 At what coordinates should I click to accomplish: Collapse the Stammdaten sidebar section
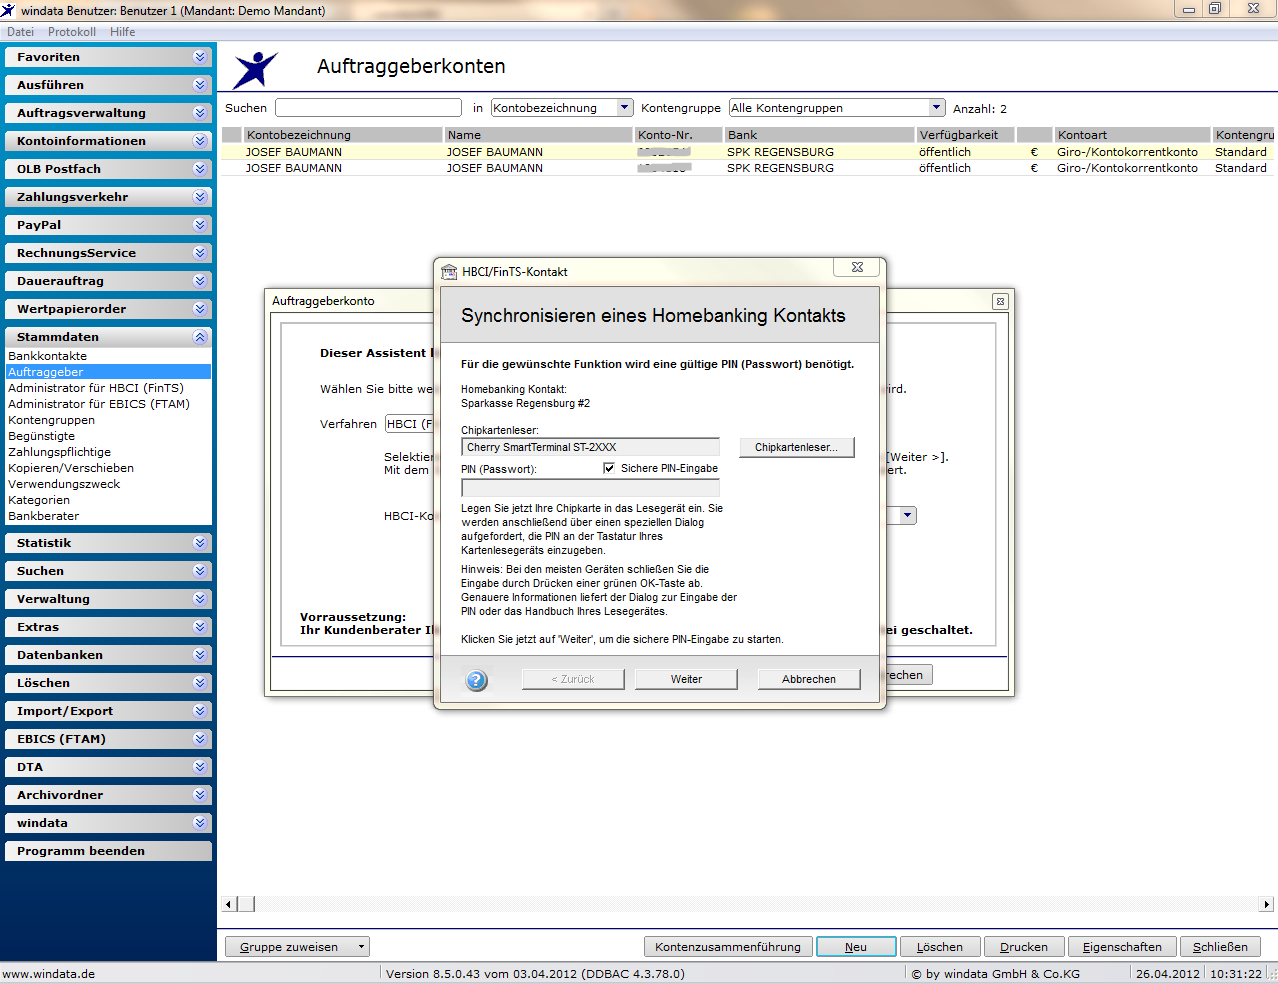tap(109, 337)
